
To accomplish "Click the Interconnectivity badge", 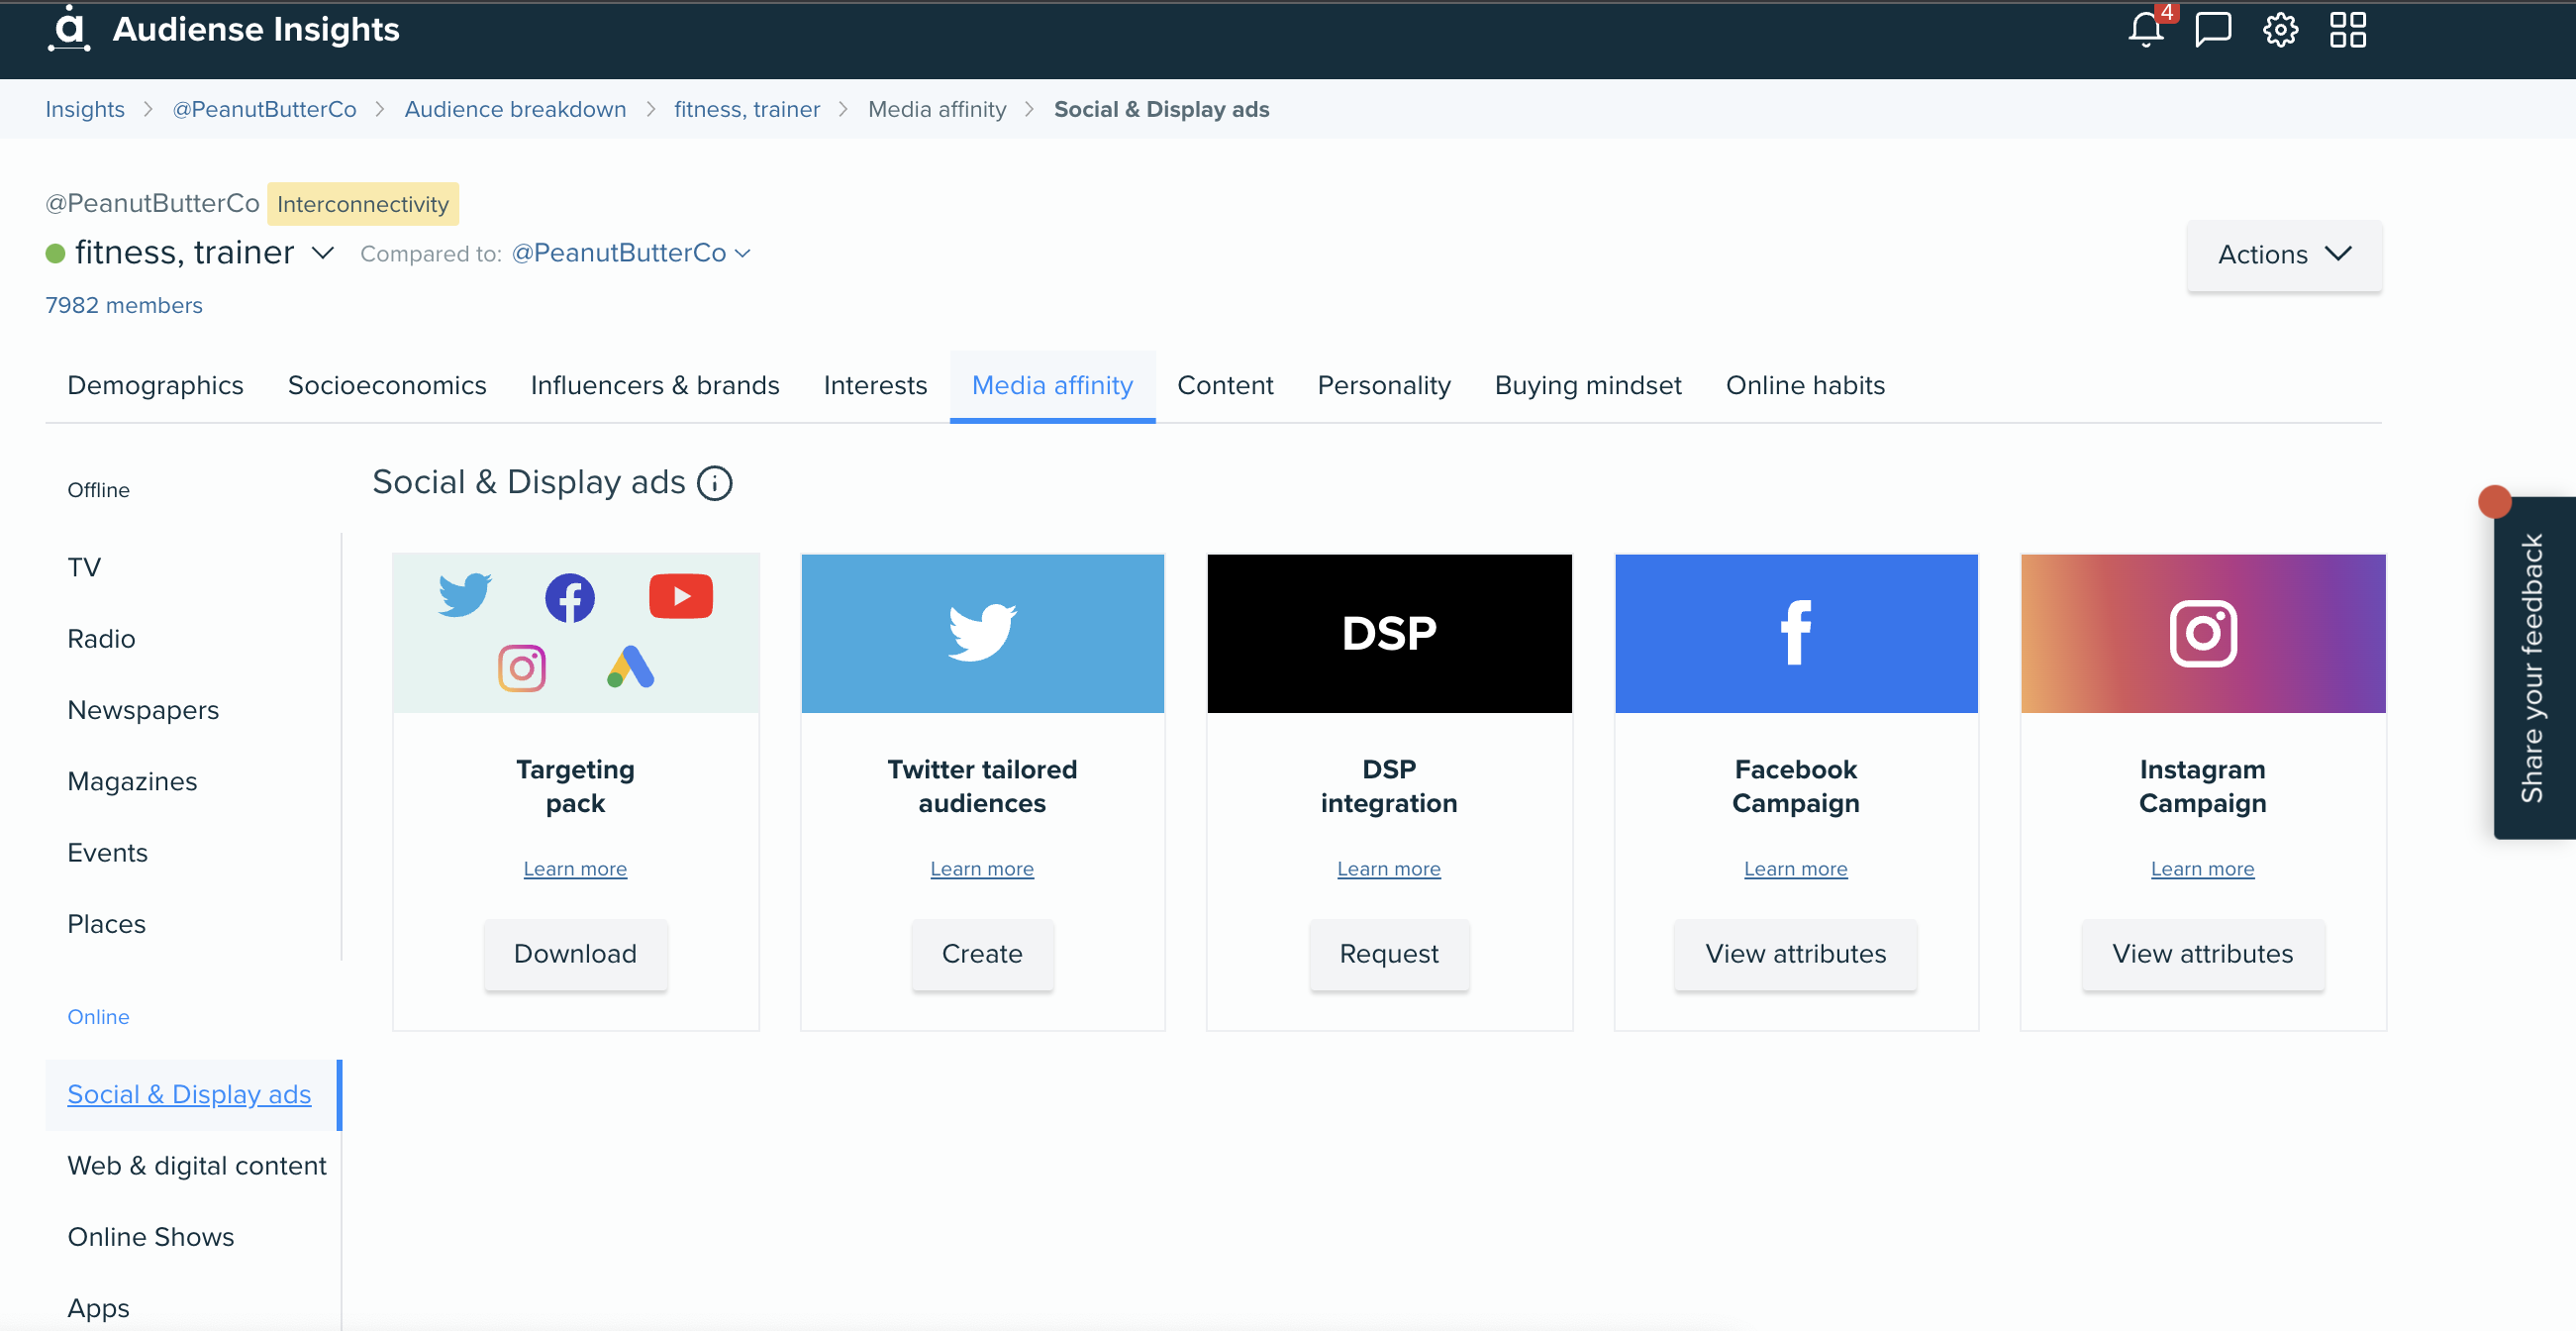I will tap(363, 204).
